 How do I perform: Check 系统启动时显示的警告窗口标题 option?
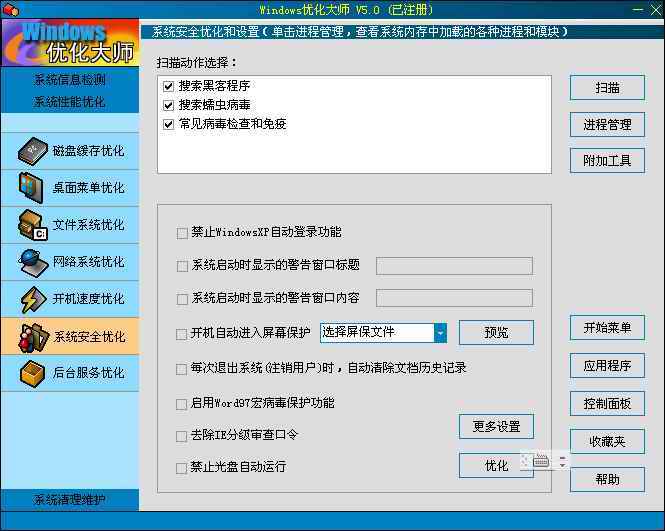pos(182,266)
